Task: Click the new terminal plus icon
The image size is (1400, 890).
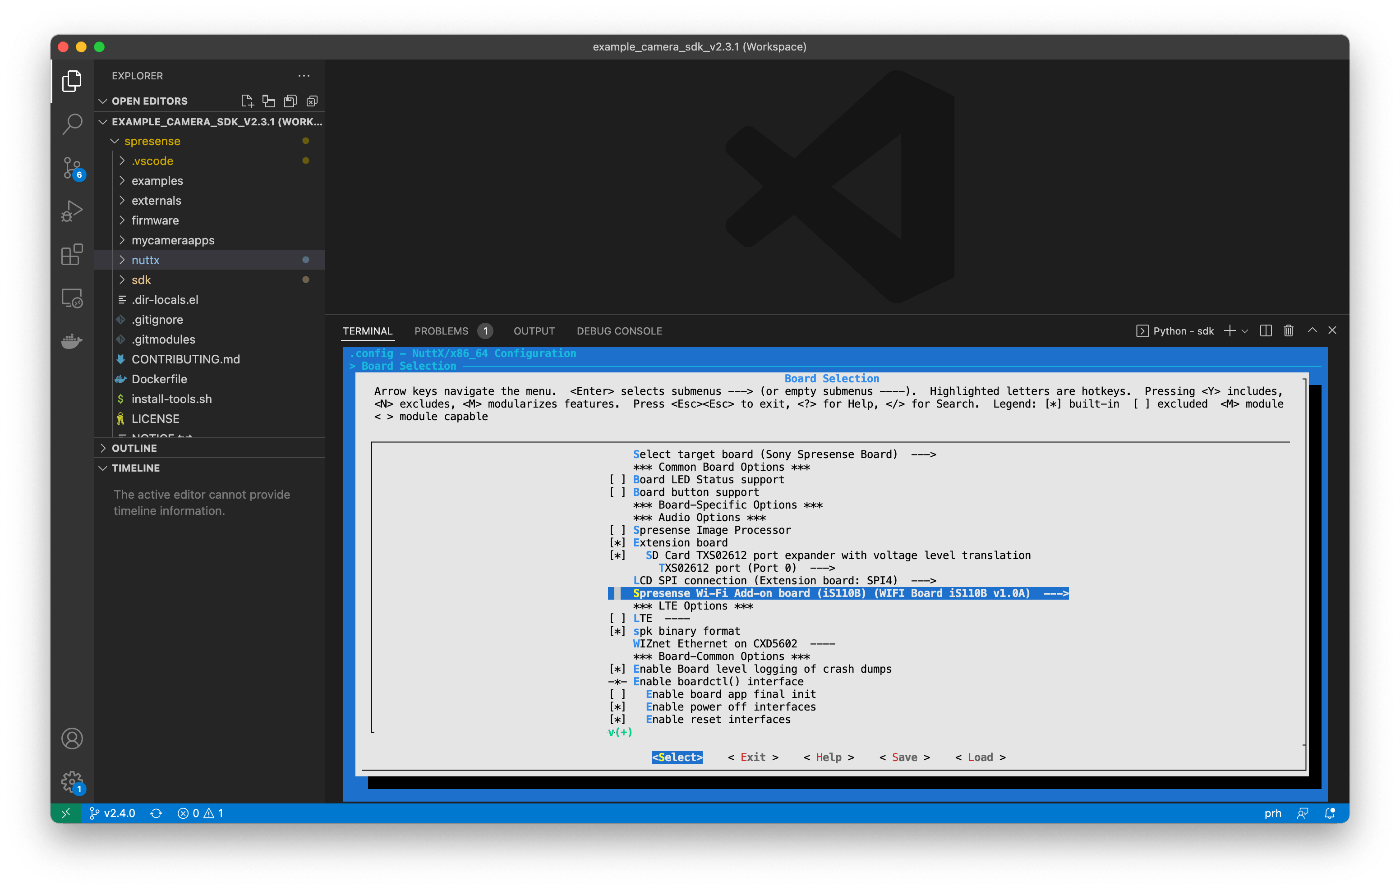Action: tap(1230, 331)
